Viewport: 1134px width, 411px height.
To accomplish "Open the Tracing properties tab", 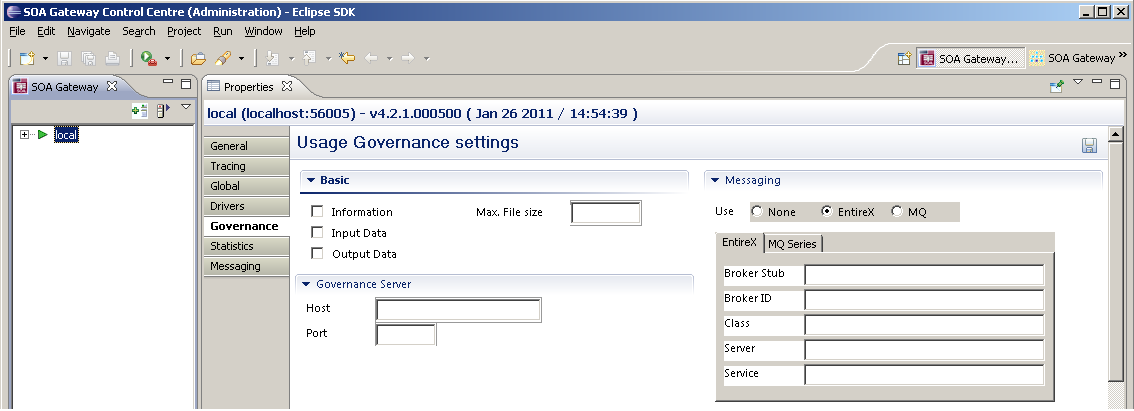I will [246, 166].
